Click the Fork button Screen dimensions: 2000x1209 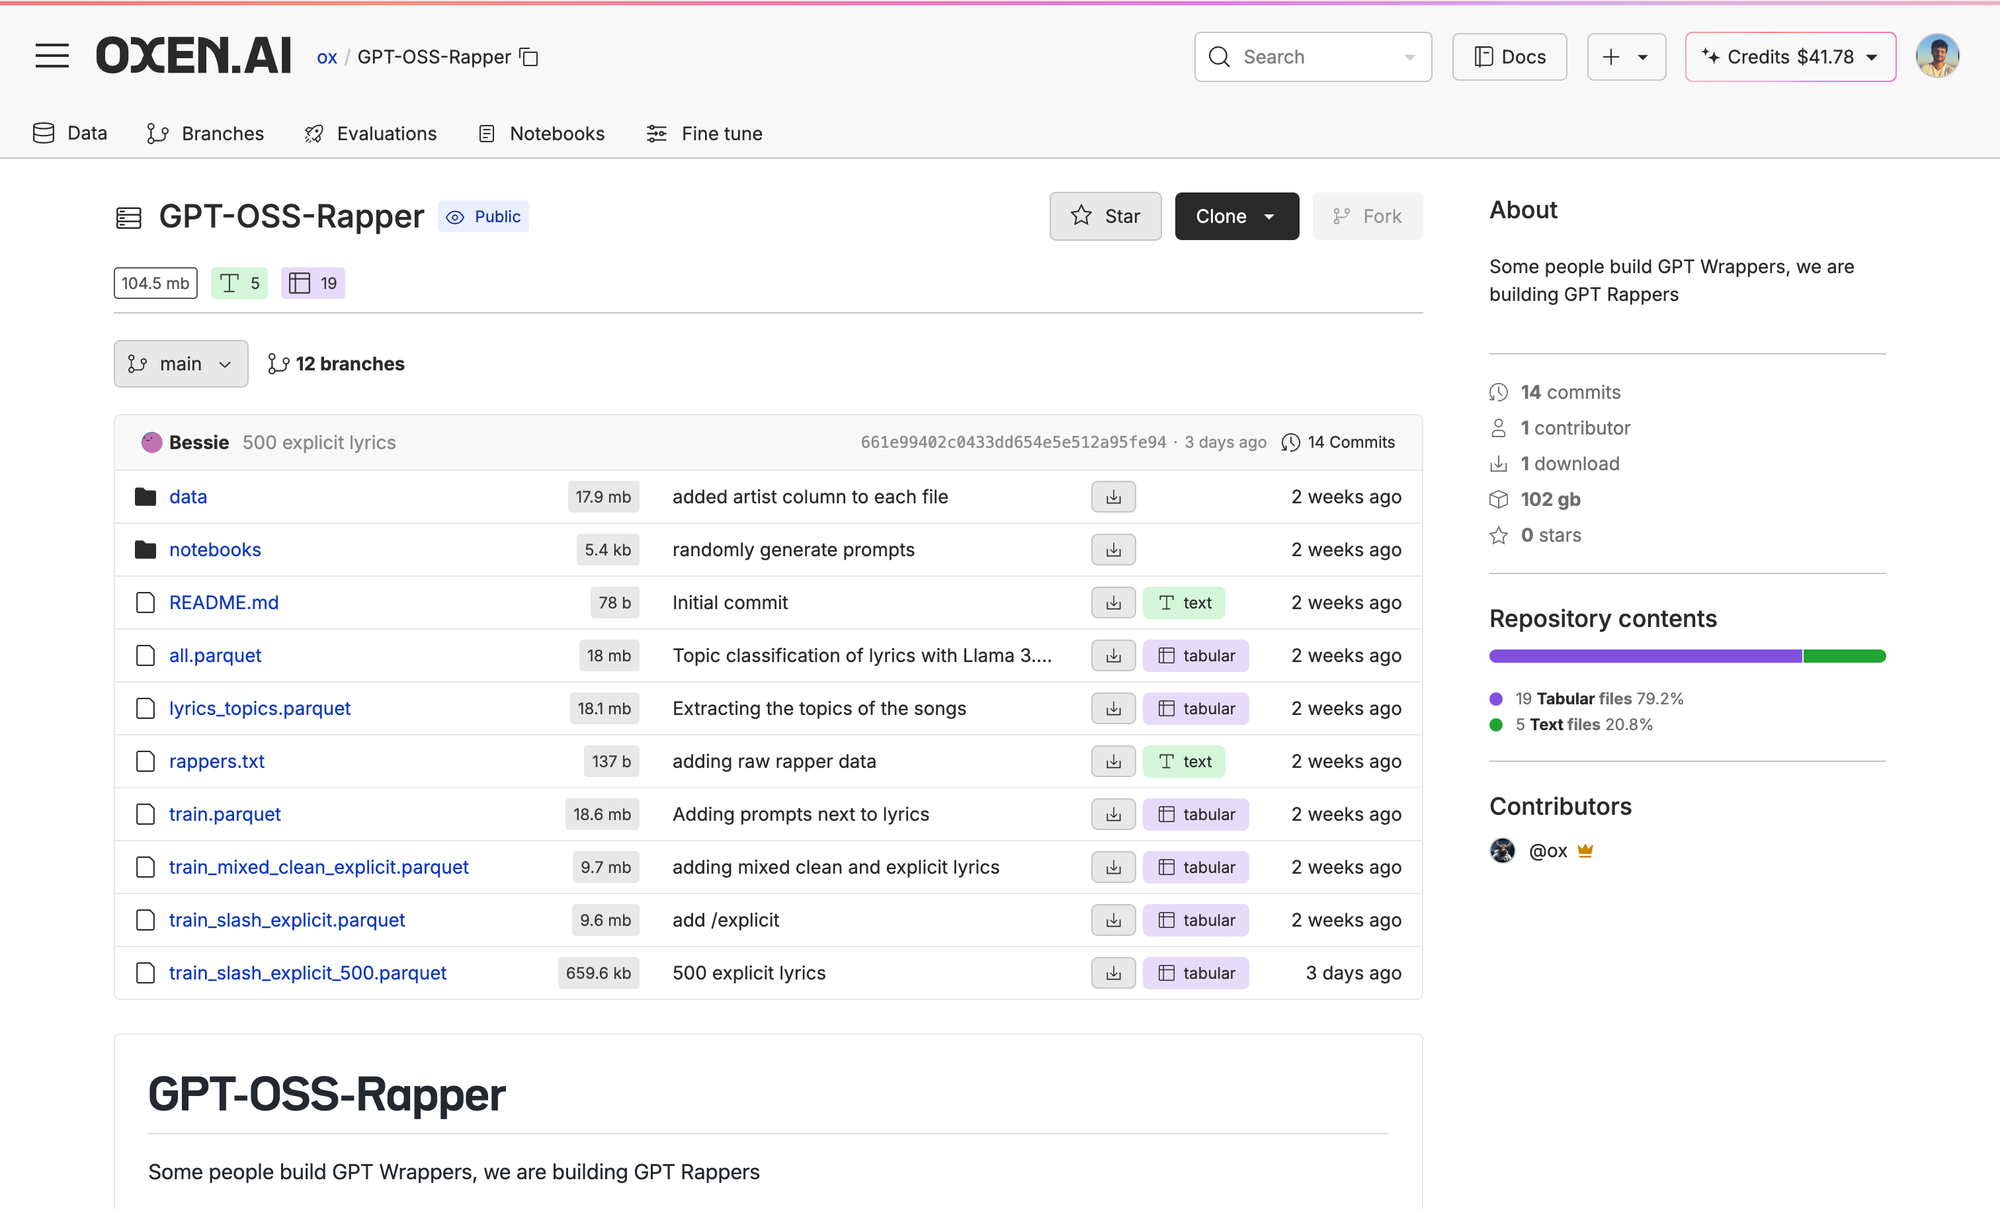(1367, 216)
